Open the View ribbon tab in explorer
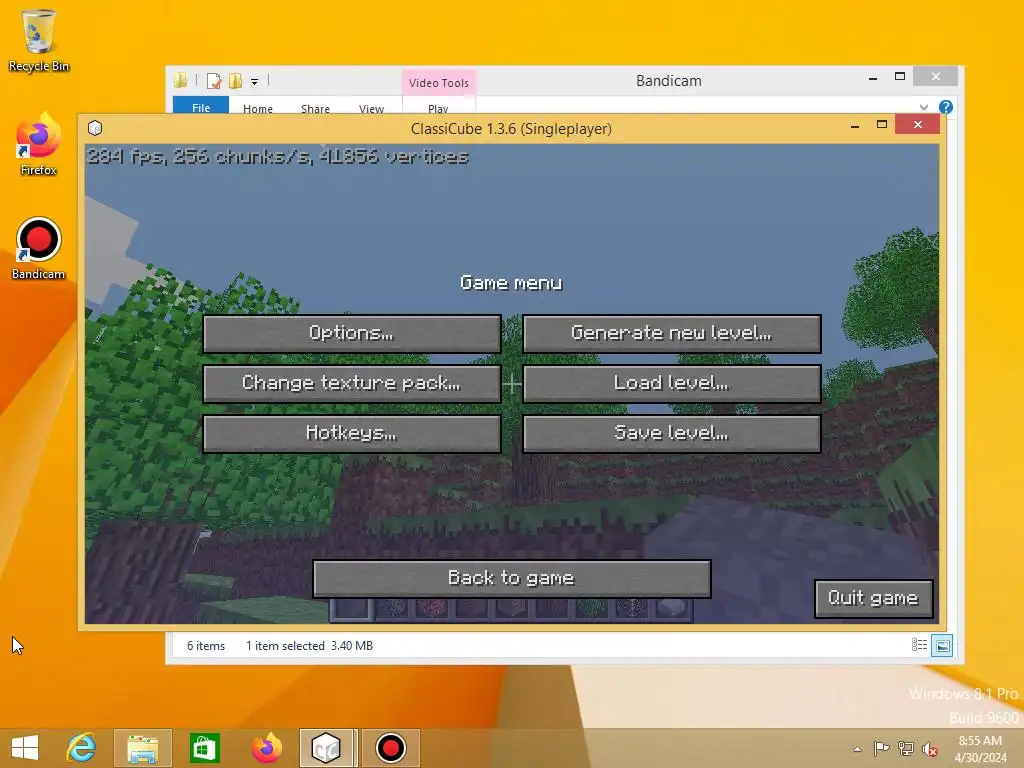 tap(372, 108)
